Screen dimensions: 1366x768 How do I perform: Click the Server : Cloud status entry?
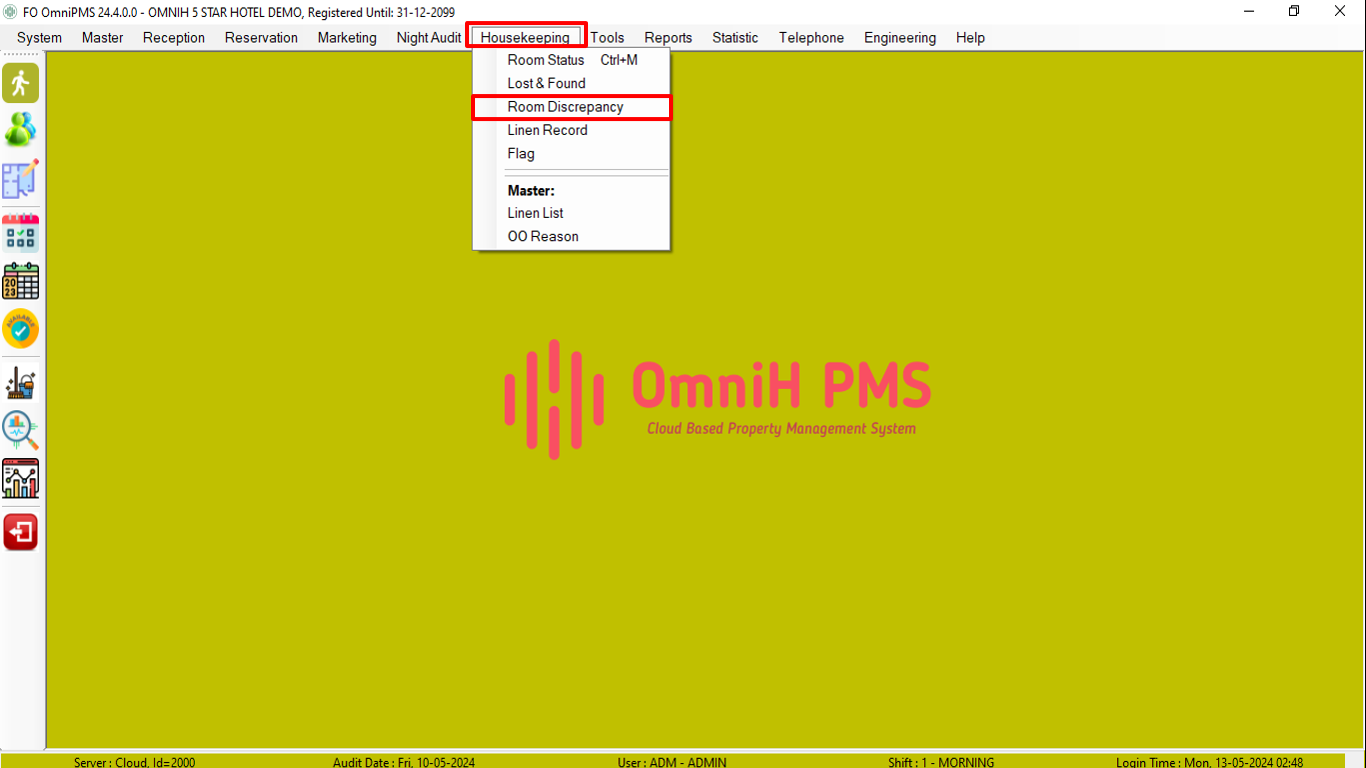tap(134, 762)
